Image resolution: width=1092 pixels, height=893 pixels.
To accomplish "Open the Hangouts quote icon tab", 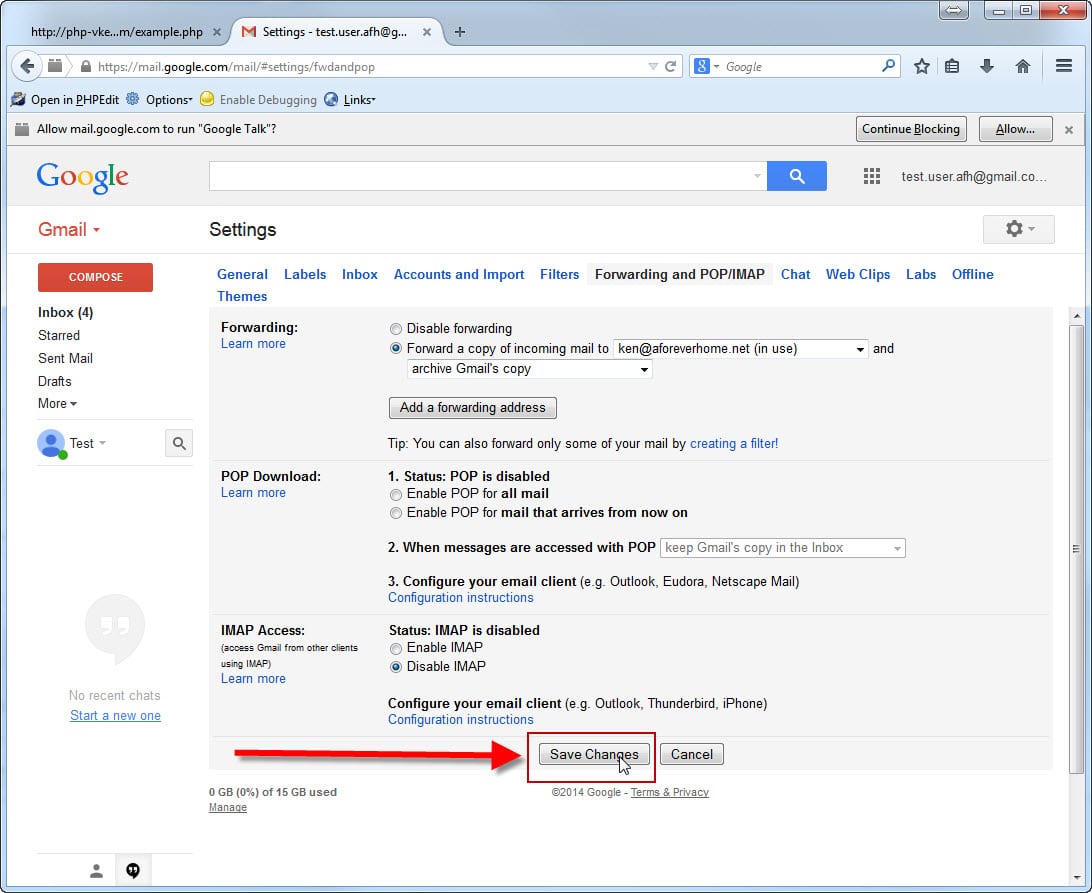I will point(133,870).
